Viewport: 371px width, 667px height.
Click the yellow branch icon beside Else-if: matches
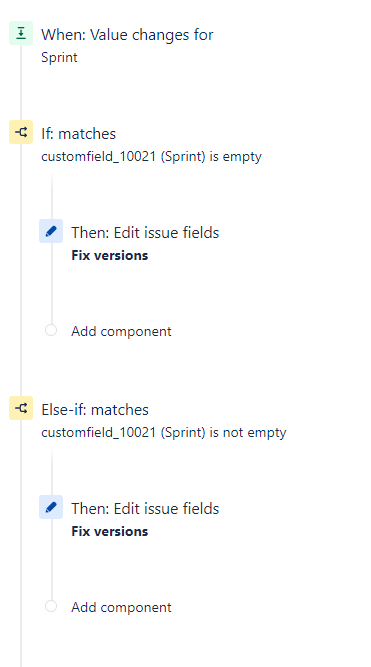(21, 408)
